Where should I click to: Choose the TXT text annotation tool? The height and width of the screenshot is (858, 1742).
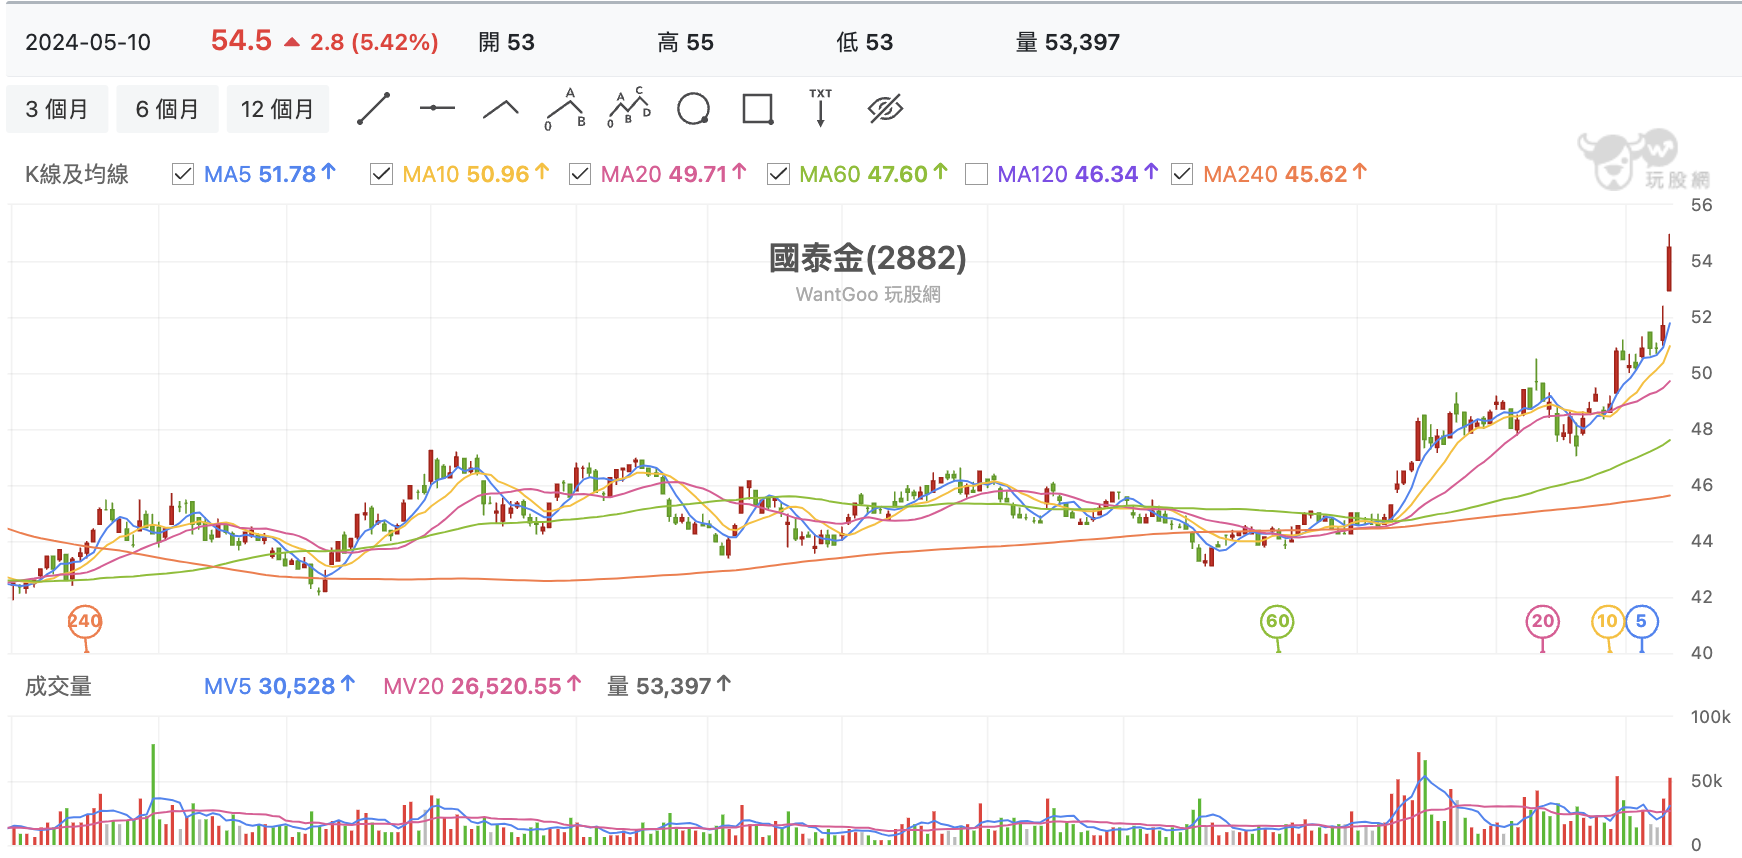point(821,108)
